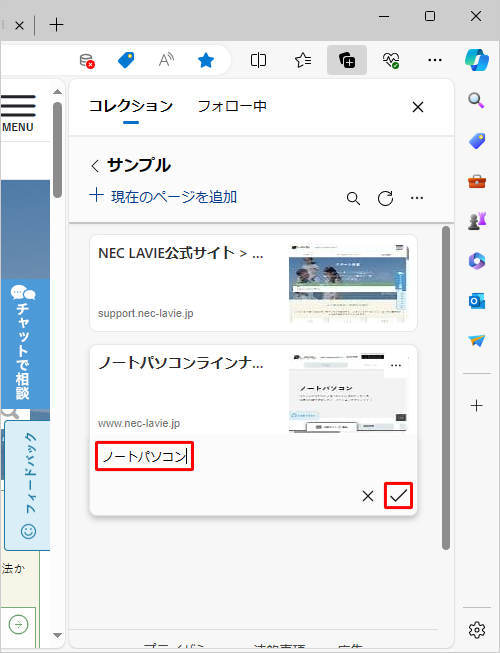
Task: Close the current browser tab
Action: [x=19, y=26]
